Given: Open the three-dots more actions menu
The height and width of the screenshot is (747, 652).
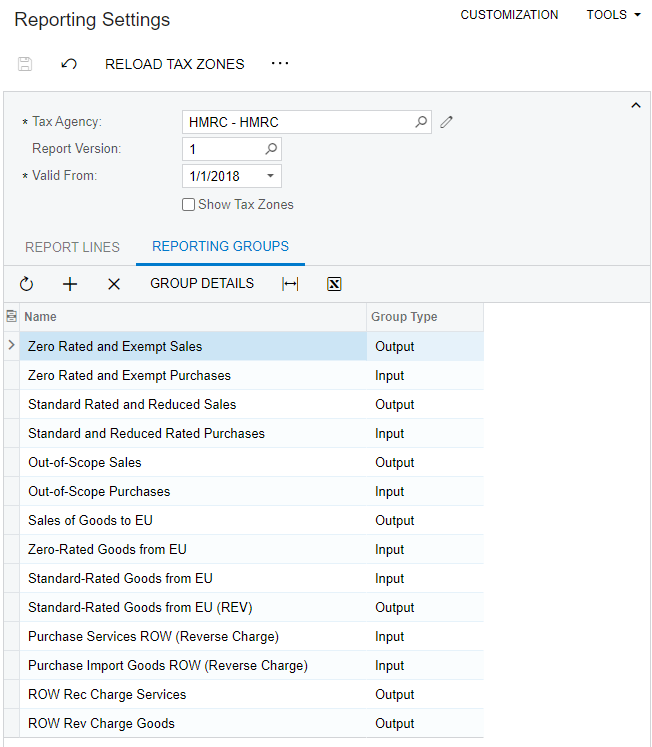Looking at the screenshot, I should pos(280,63).
